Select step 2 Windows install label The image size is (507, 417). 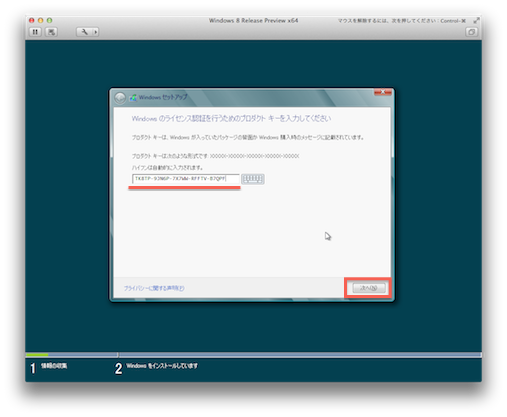point(162,366)
